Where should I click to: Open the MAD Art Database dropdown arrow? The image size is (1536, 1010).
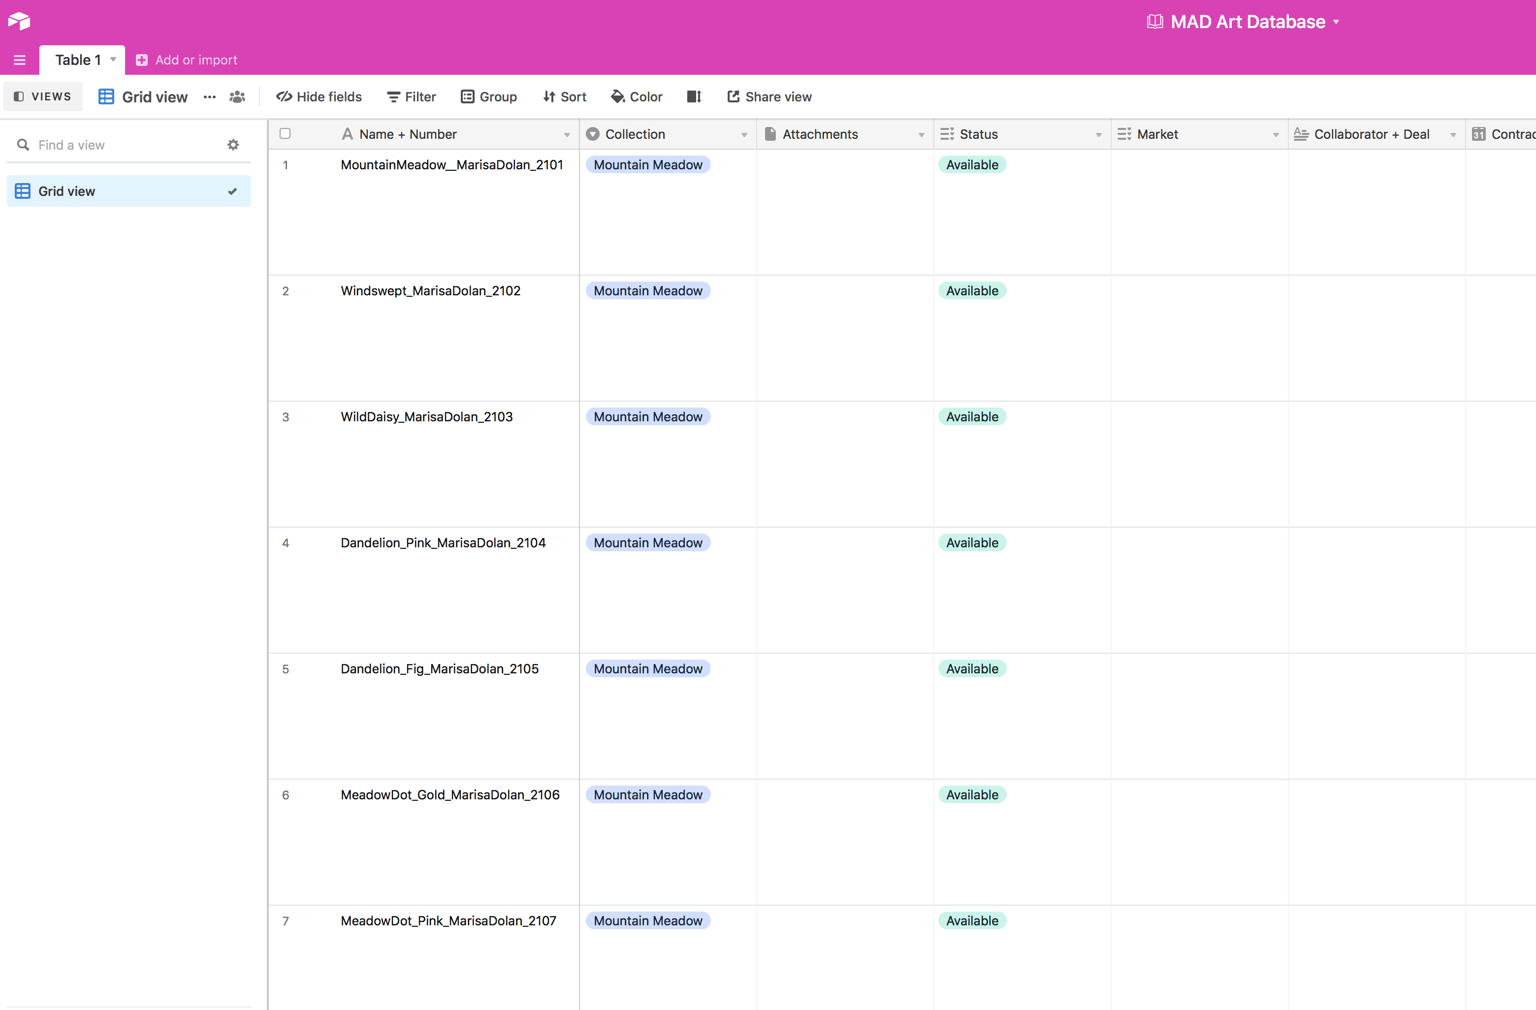[1336, 22]
